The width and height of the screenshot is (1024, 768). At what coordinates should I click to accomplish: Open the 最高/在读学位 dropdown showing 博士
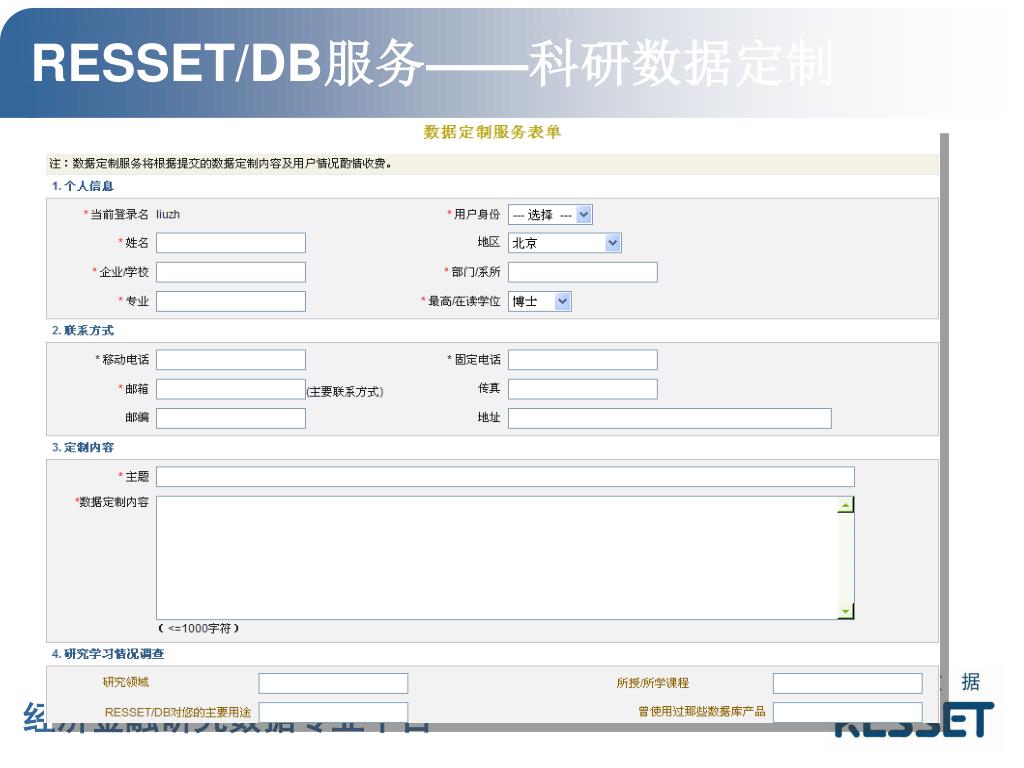[539, 302]
